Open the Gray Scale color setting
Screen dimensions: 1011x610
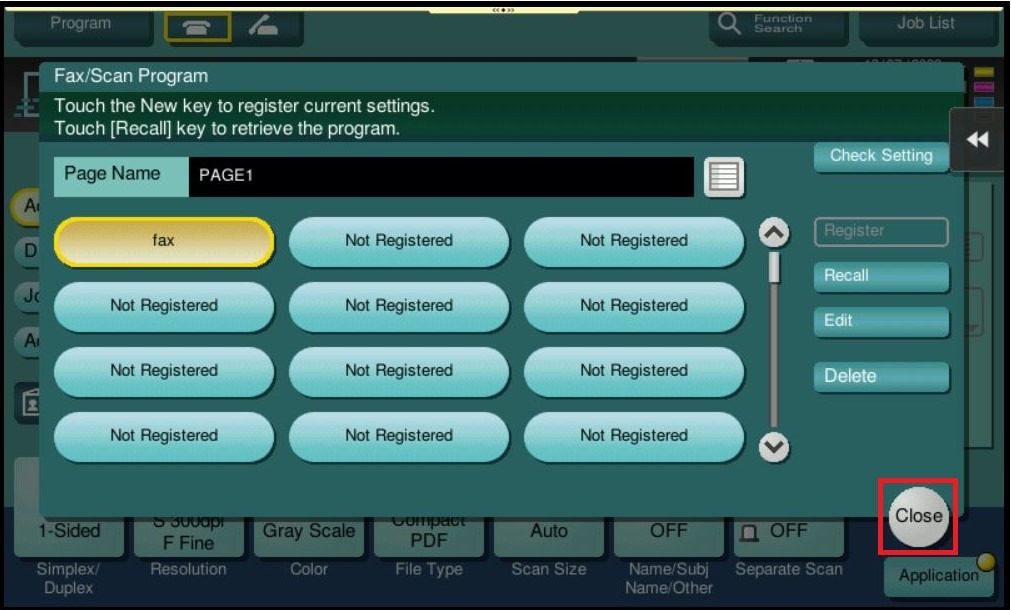(309, 532)
